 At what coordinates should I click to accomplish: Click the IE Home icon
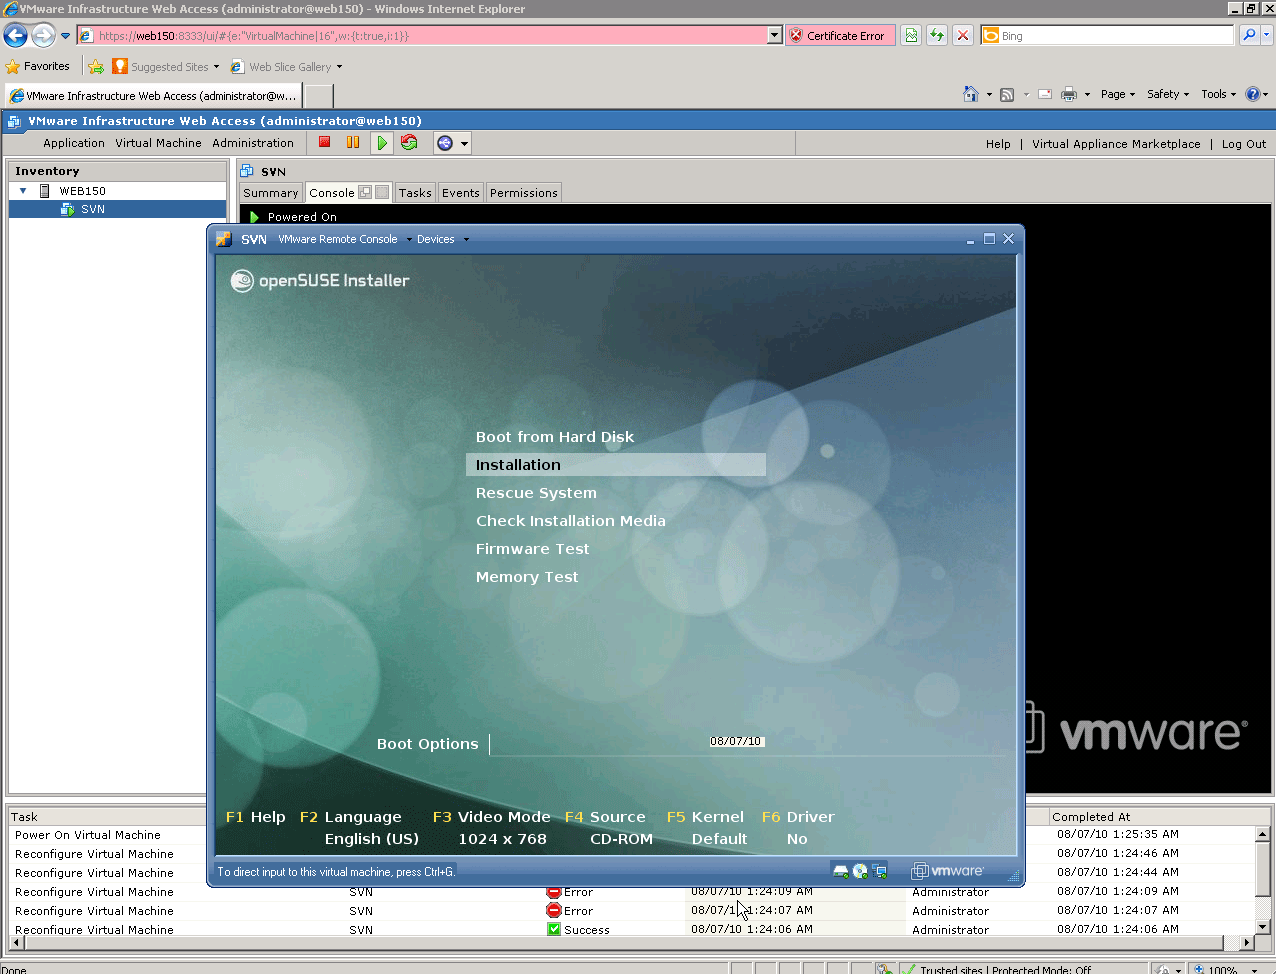tap(970, 94)
